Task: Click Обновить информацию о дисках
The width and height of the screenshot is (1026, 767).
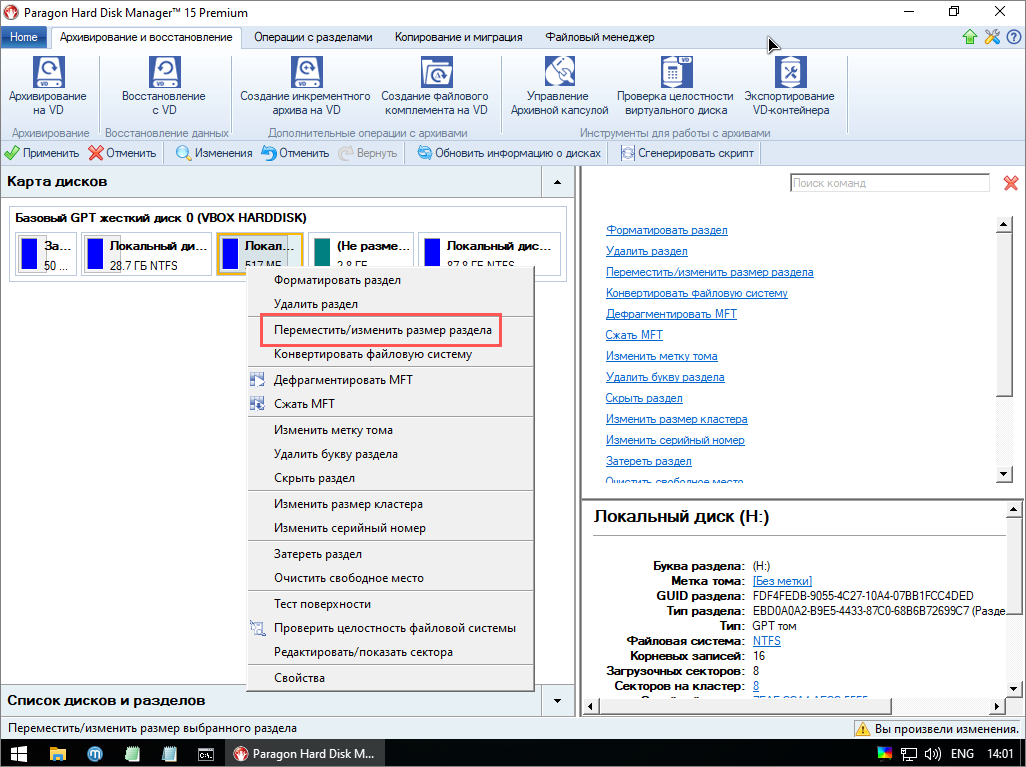Action: 509,153
